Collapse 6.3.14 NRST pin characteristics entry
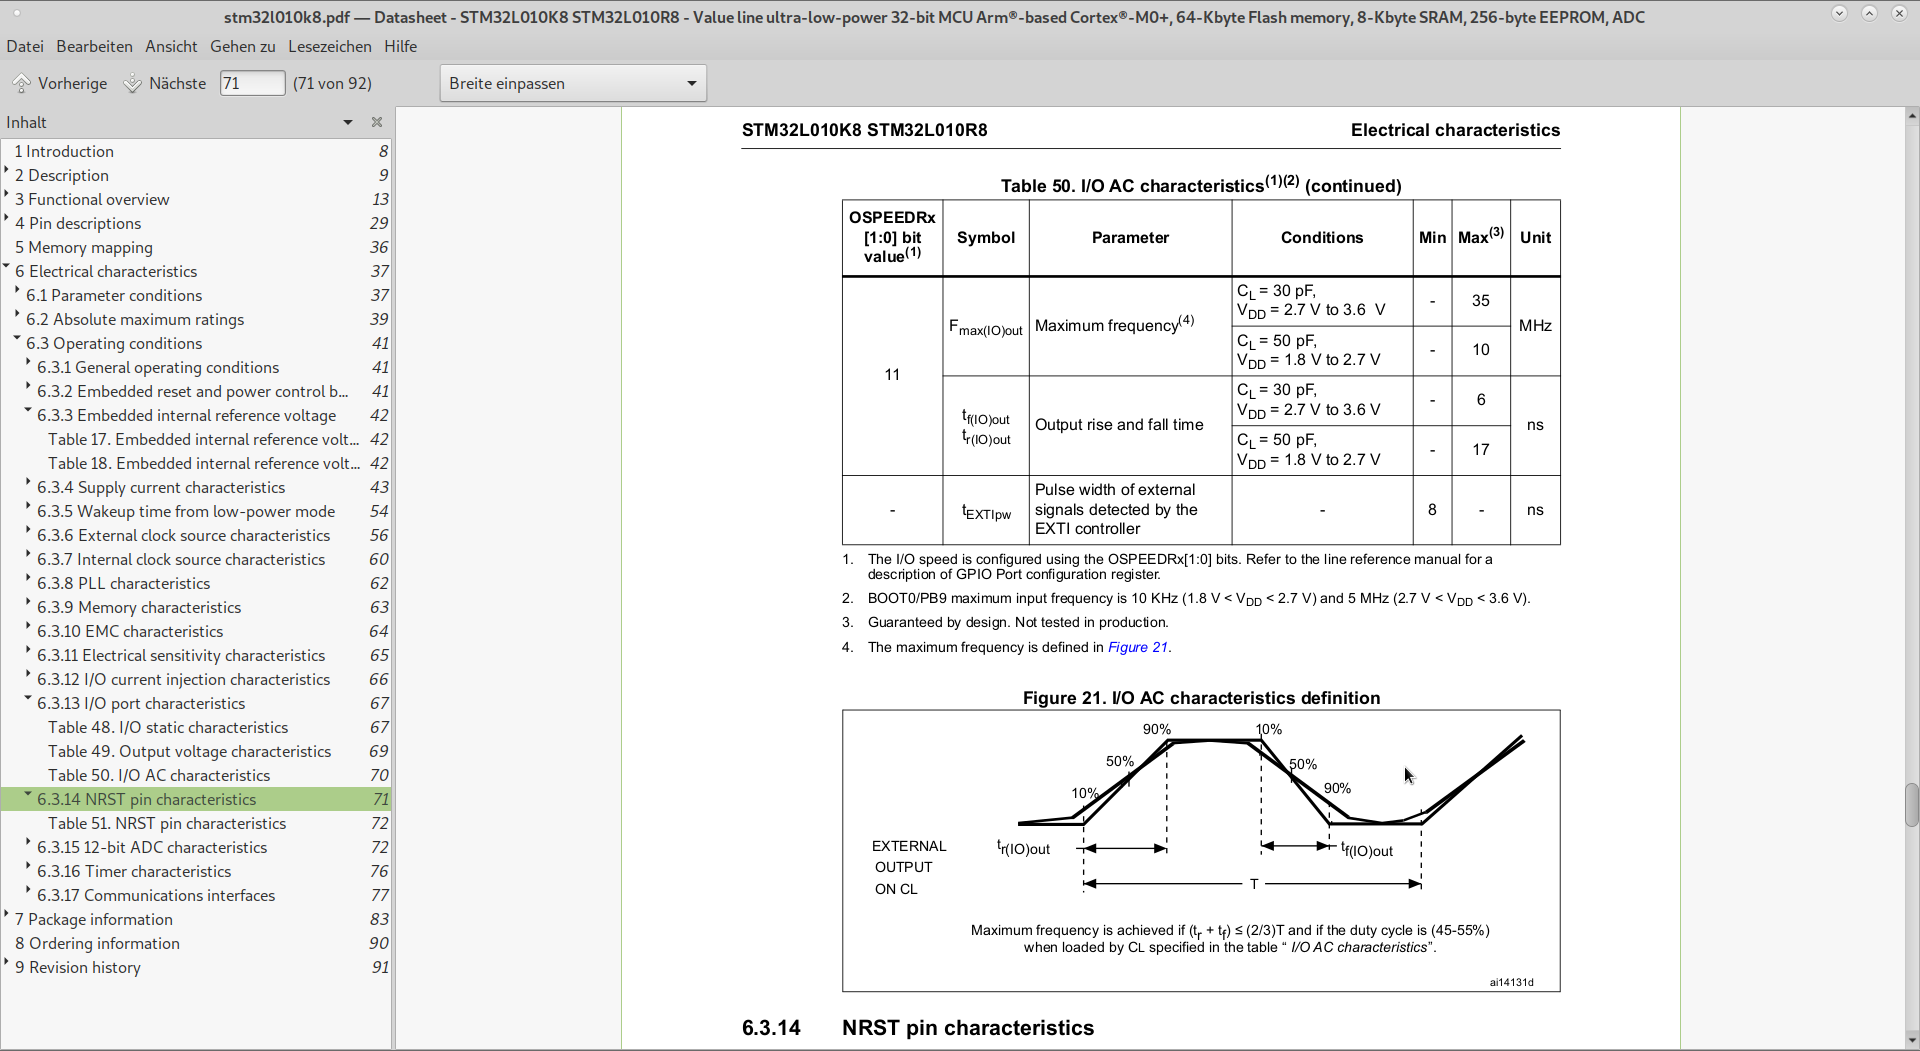 [29, 796]
